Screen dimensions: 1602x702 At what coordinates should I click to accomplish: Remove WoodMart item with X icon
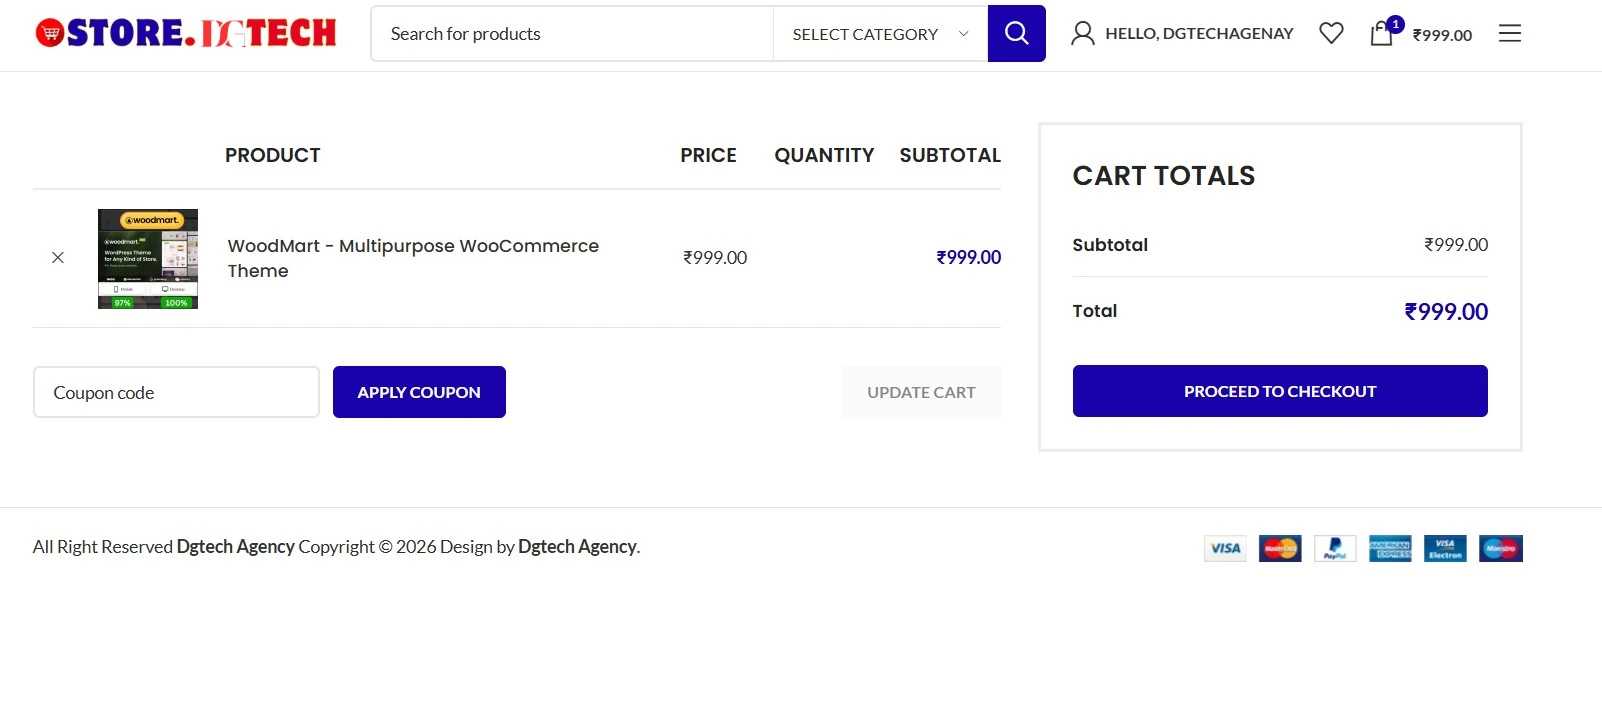coord(58,258)
